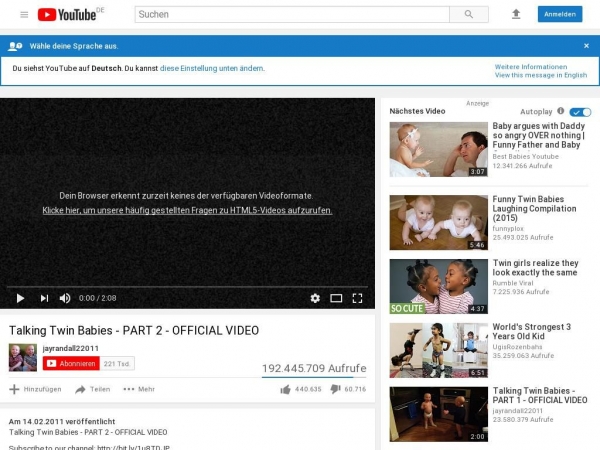This screenshot has width=600, height=450.
Task: Open 'Talking Twin Babies - PART 1' title
Action: pyautogui.click(x=540, y=396)
